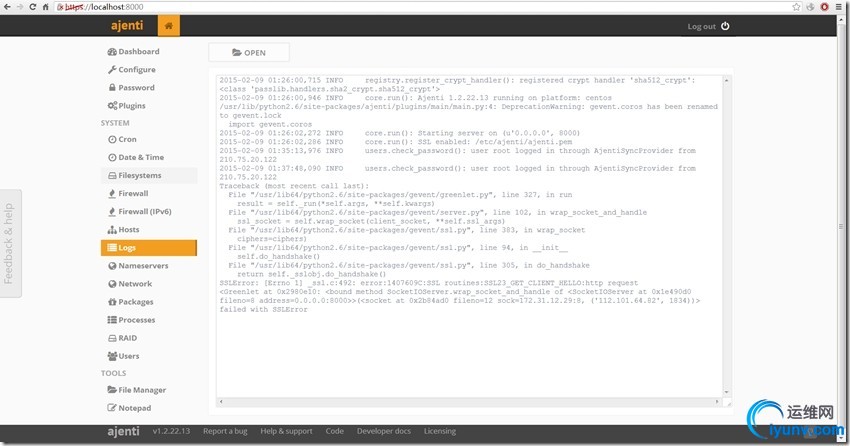
Task: Click the ajenti logo in header
Action: (127, 25)
